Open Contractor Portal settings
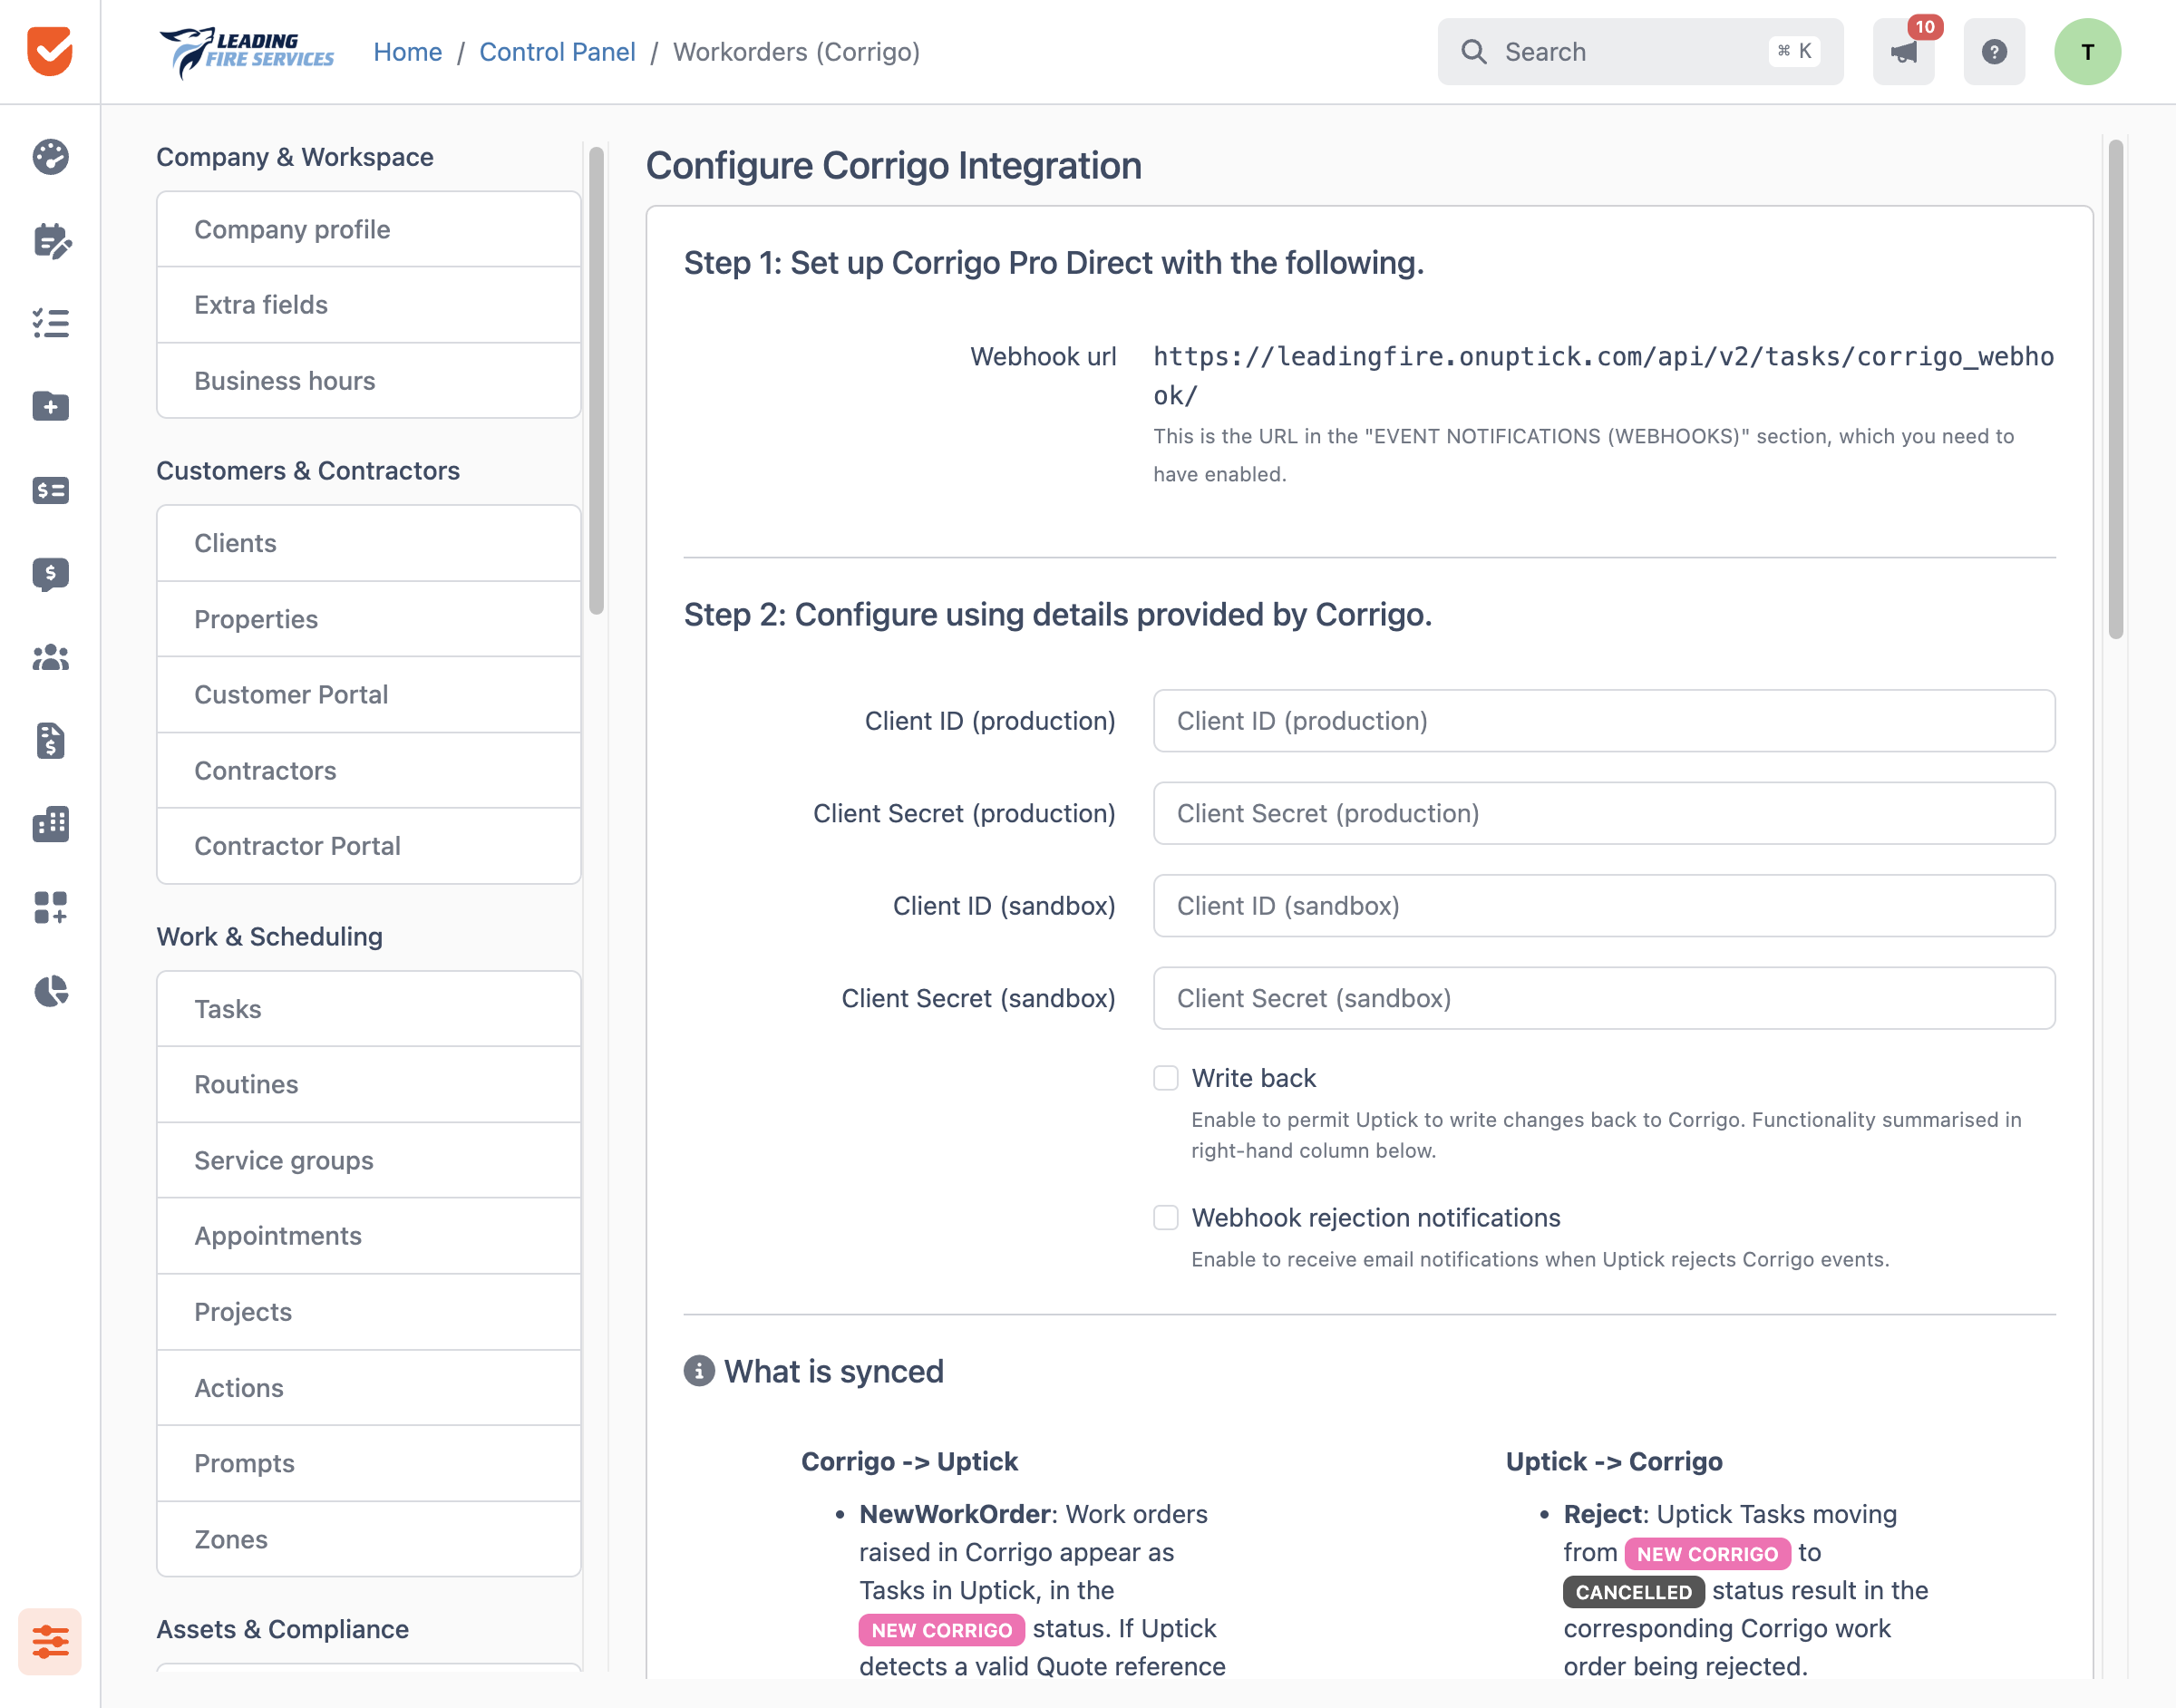 369,846
